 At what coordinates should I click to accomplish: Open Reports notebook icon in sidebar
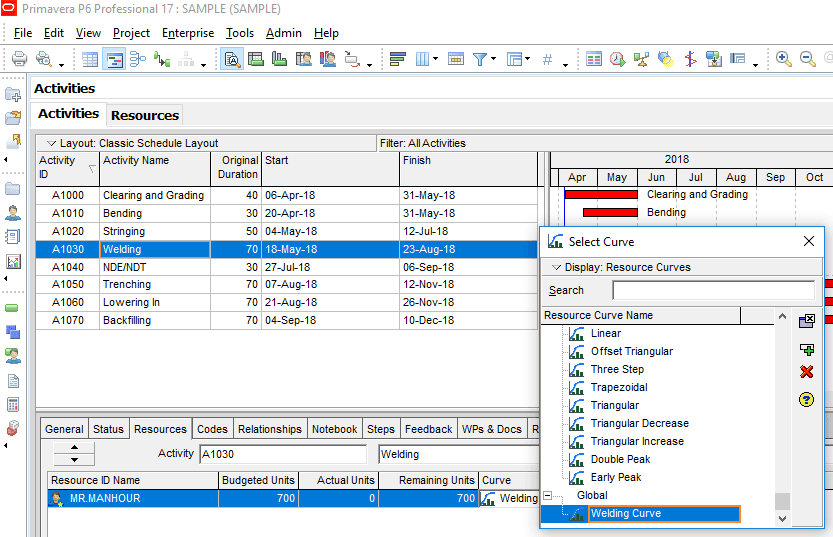pos(13,236)
